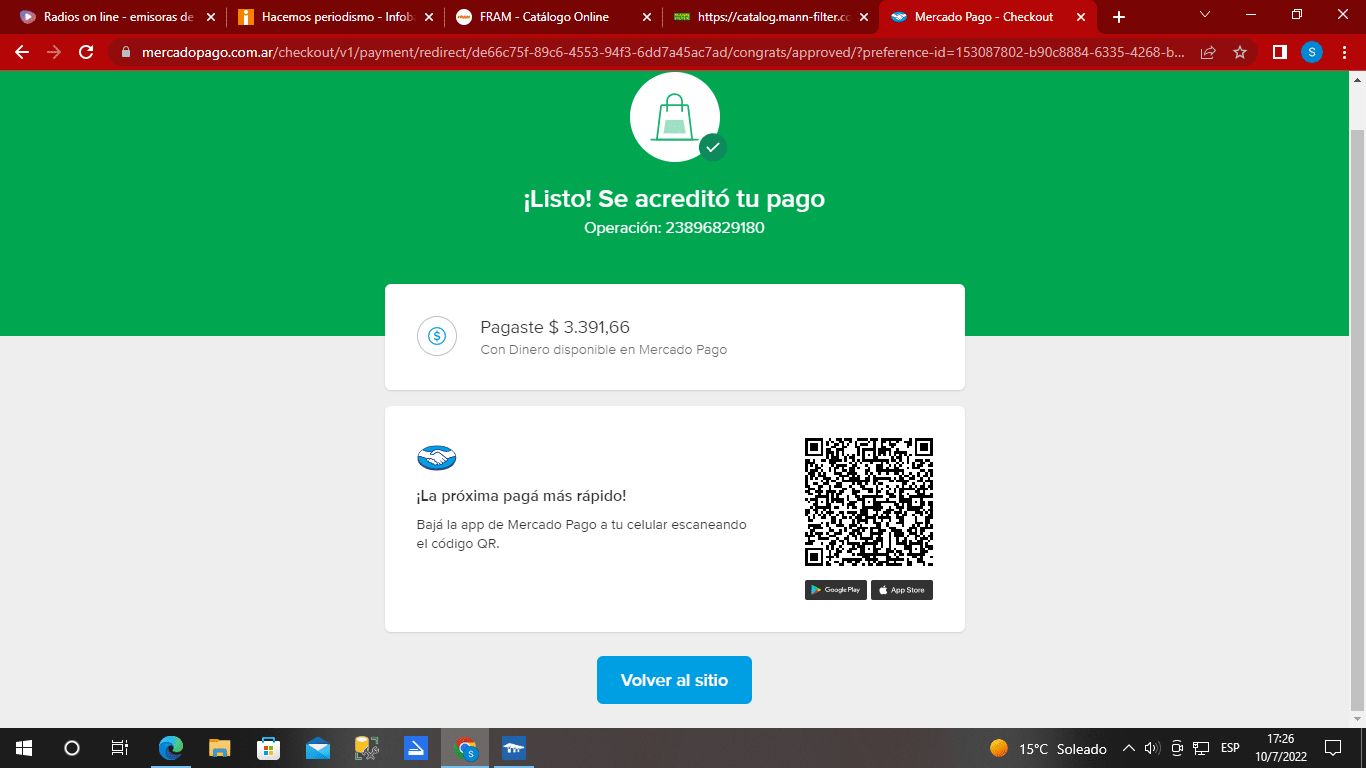
Task: Open the Meet Now camera tray icon
Action: point(1177,748)
